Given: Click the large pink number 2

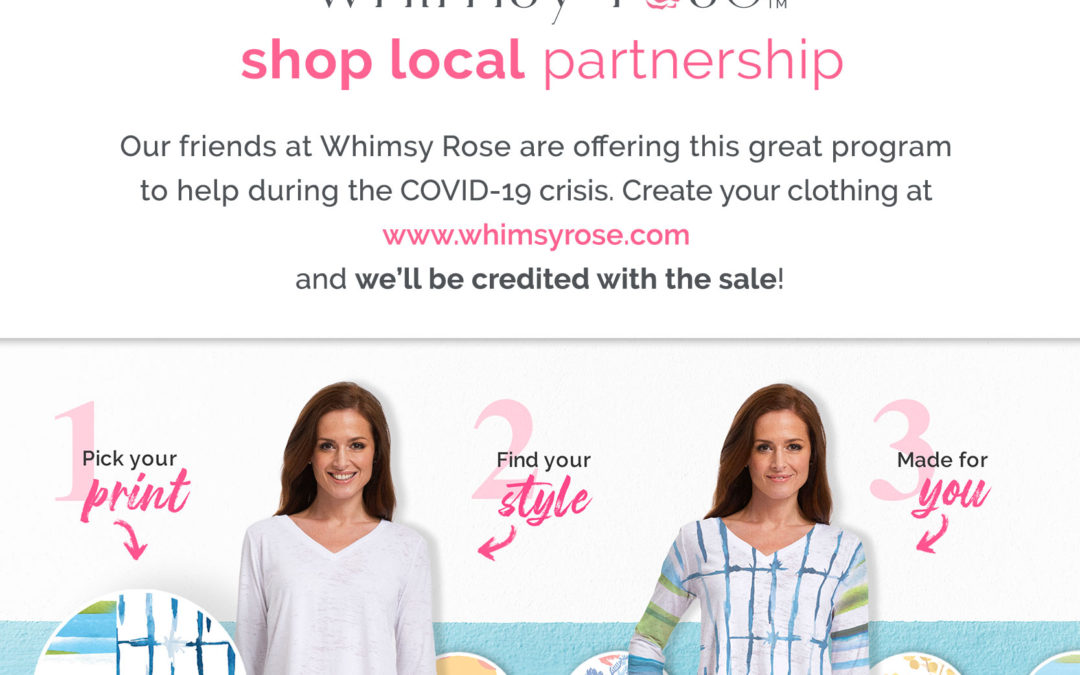Looking at the screenshot, I should tap(503, 449).
